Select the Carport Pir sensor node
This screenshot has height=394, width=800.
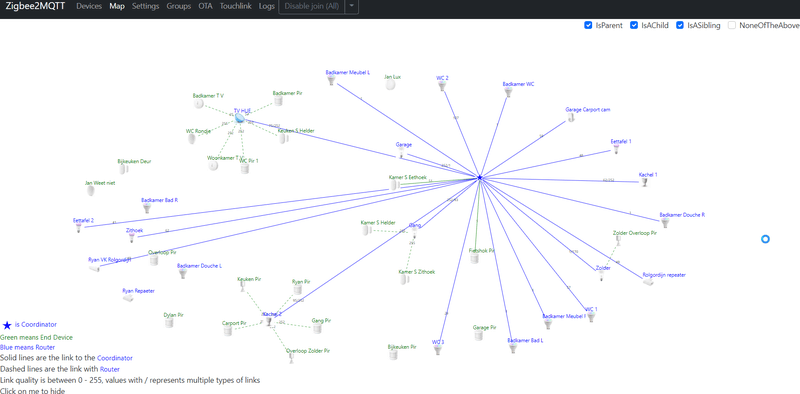pos(228,331)
